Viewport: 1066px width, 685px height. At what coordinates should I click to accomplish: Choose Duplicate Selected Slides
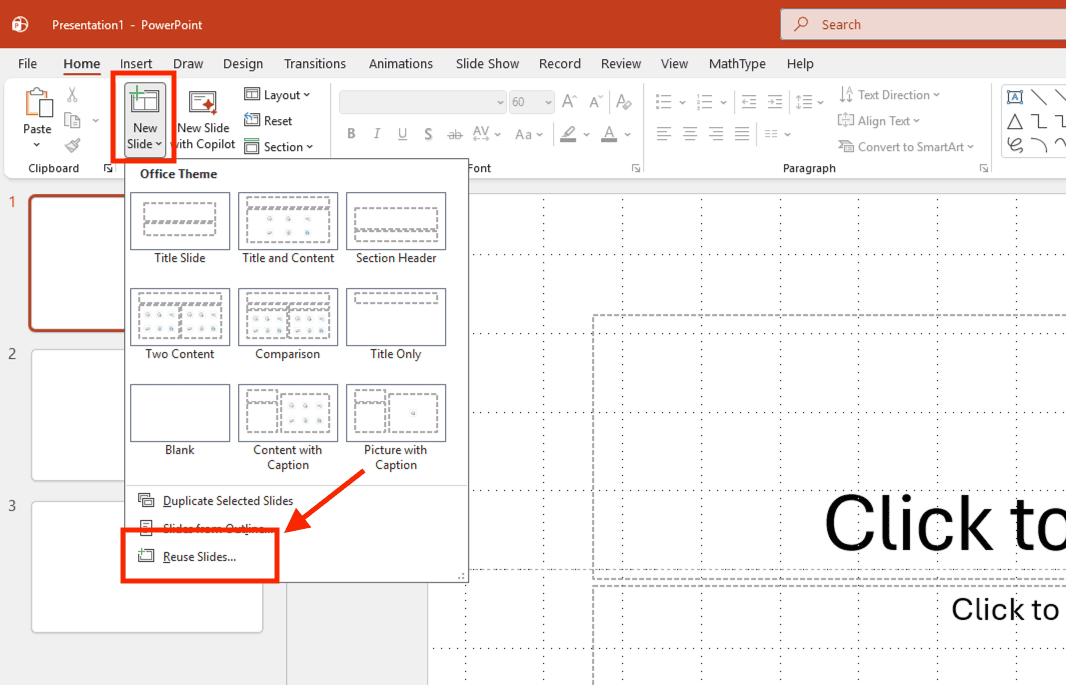click(x=228, y=500)
